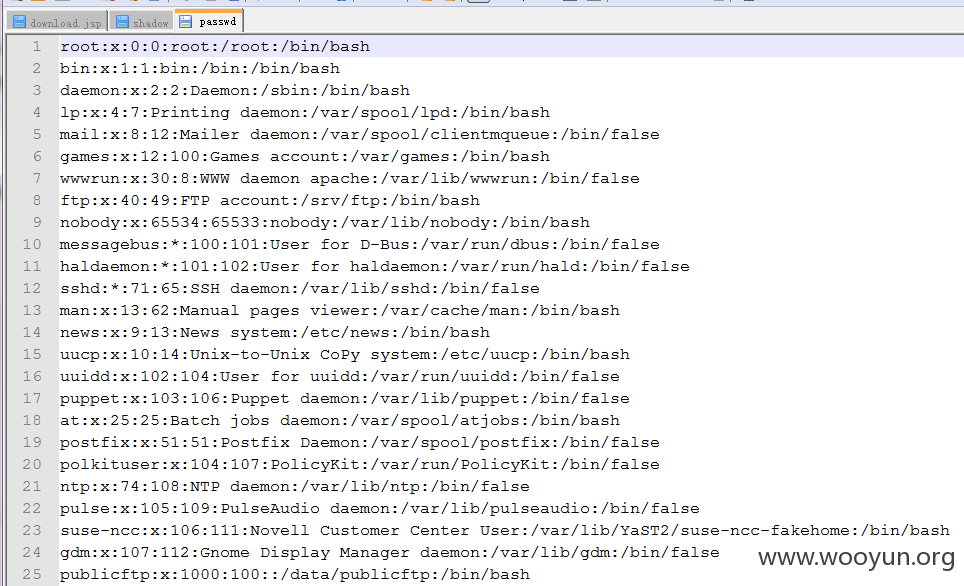The image size is (964, 586).
Task: Place cursor on daemon:x:2:2 line
Action: click(235, 90)
